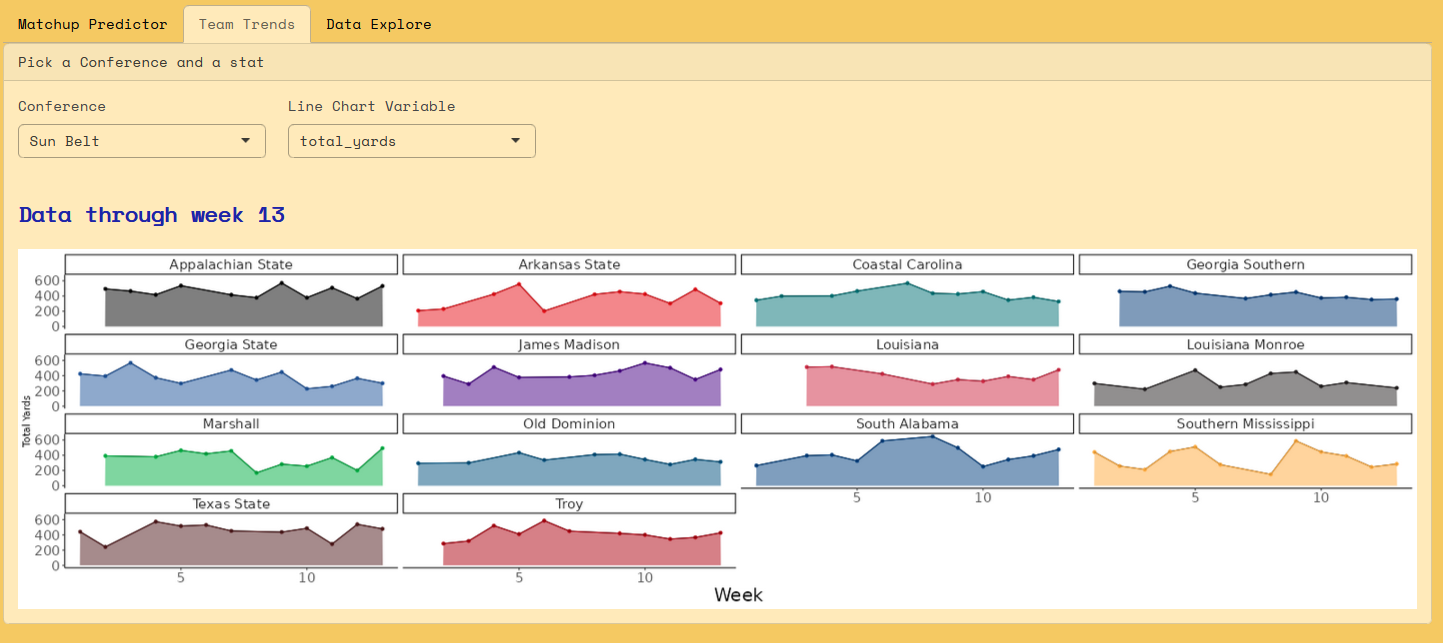Select the Southern Mississippi orange chart
Image resolution: width=1443 pixels, height=643 pixels.
pyautogui.click(x=1245, y=470)
